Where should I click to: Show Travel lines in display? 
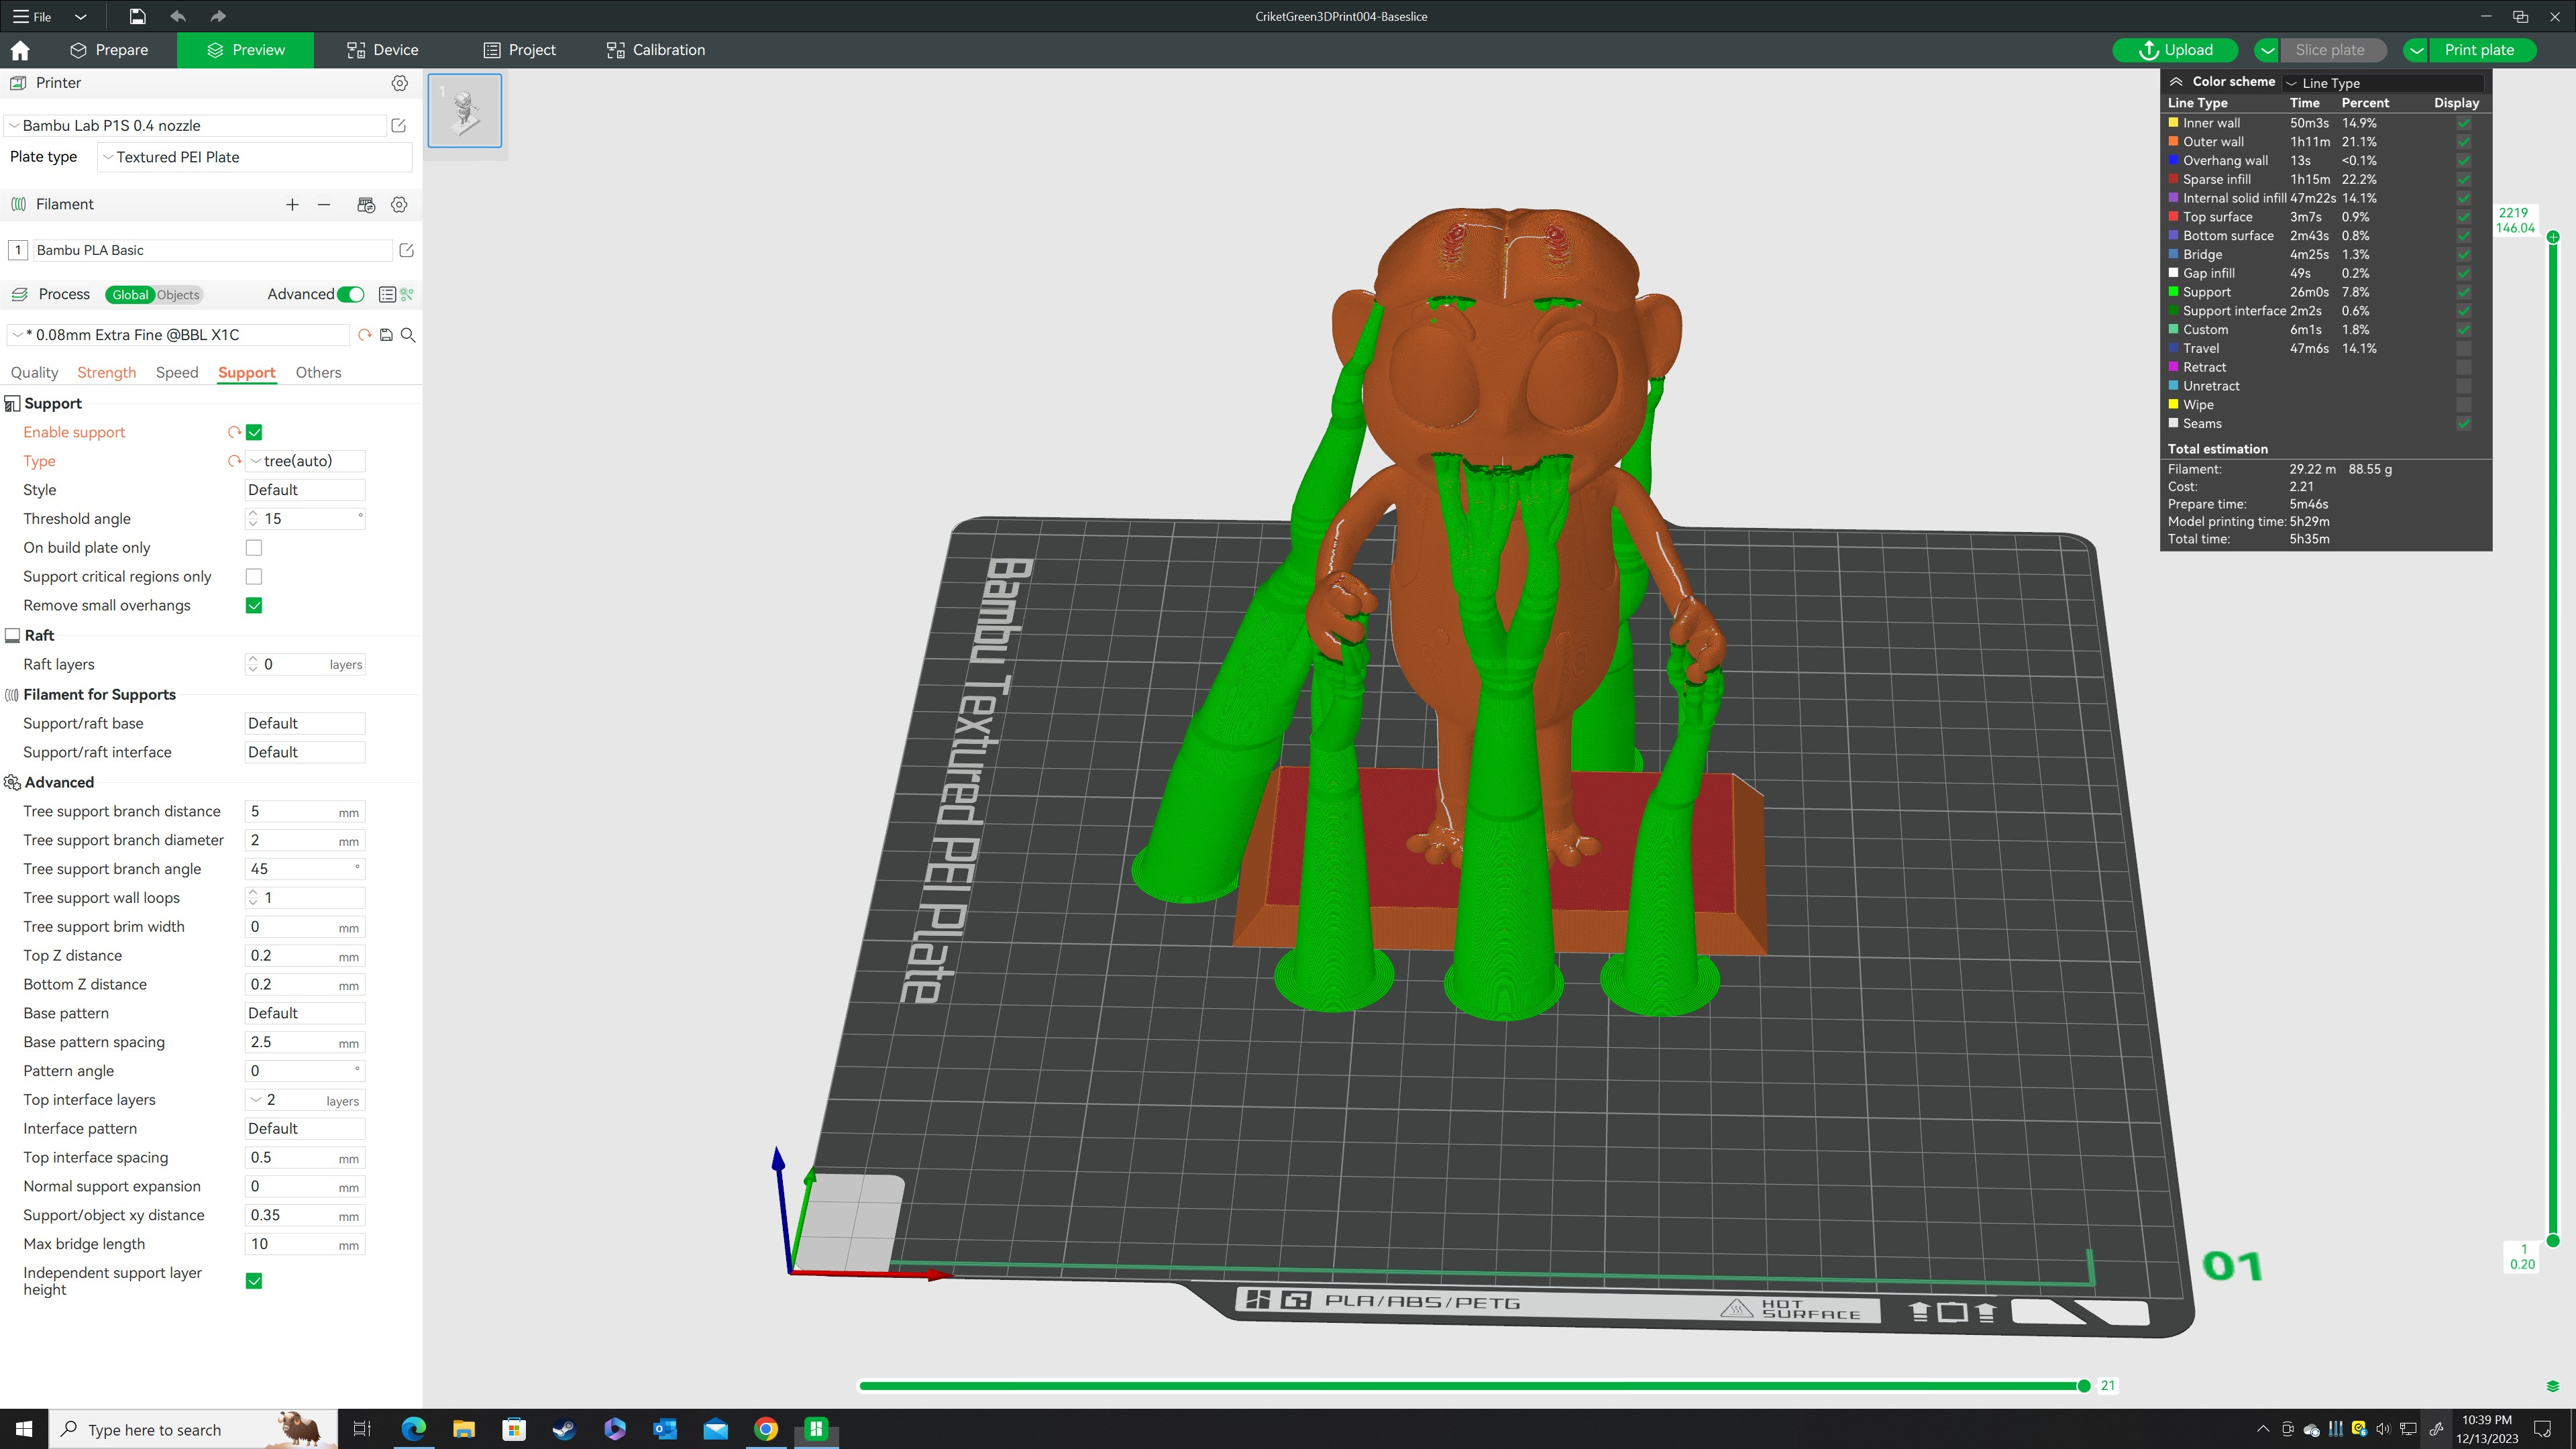(2464, 348)
